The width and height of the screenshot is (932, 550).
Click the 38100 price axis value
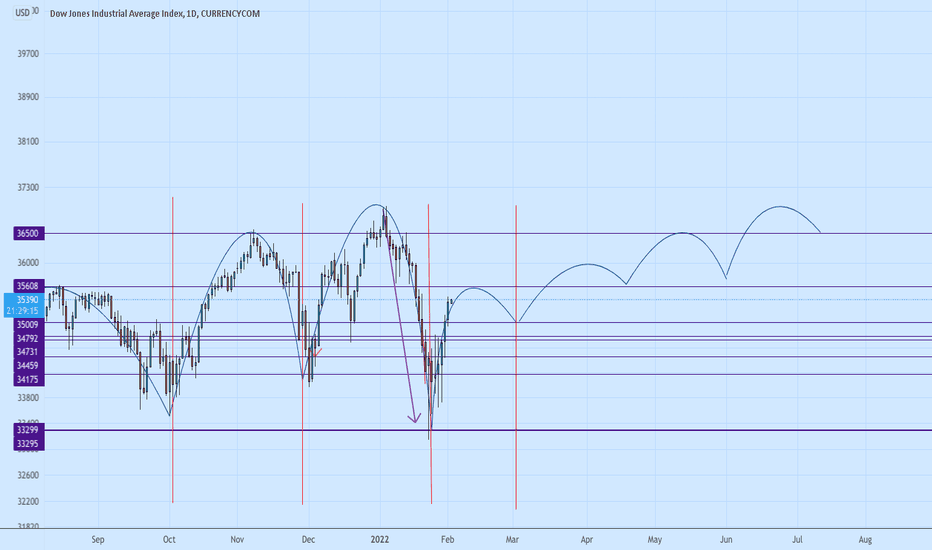click(x=28, y=142)
